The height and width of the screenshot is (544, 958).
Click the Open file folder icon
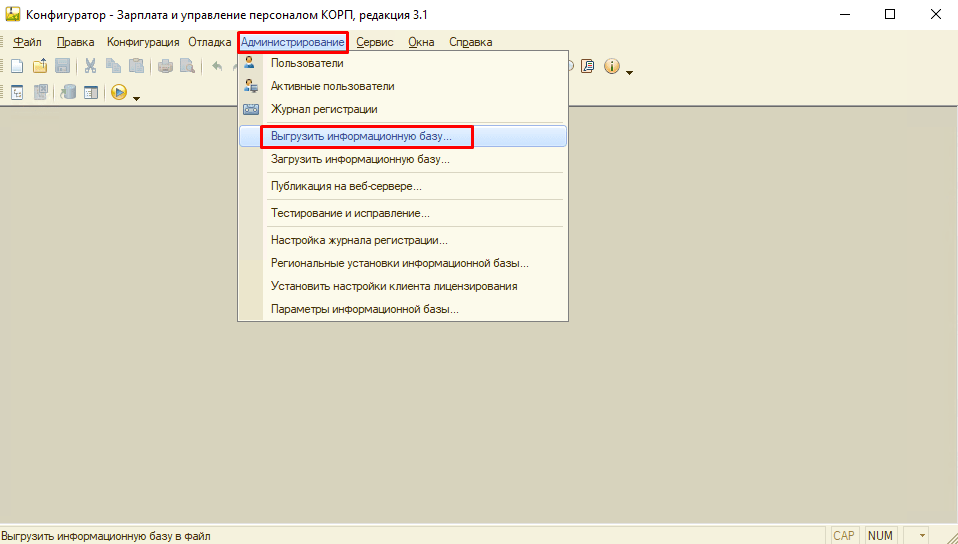tap(40, 66)
